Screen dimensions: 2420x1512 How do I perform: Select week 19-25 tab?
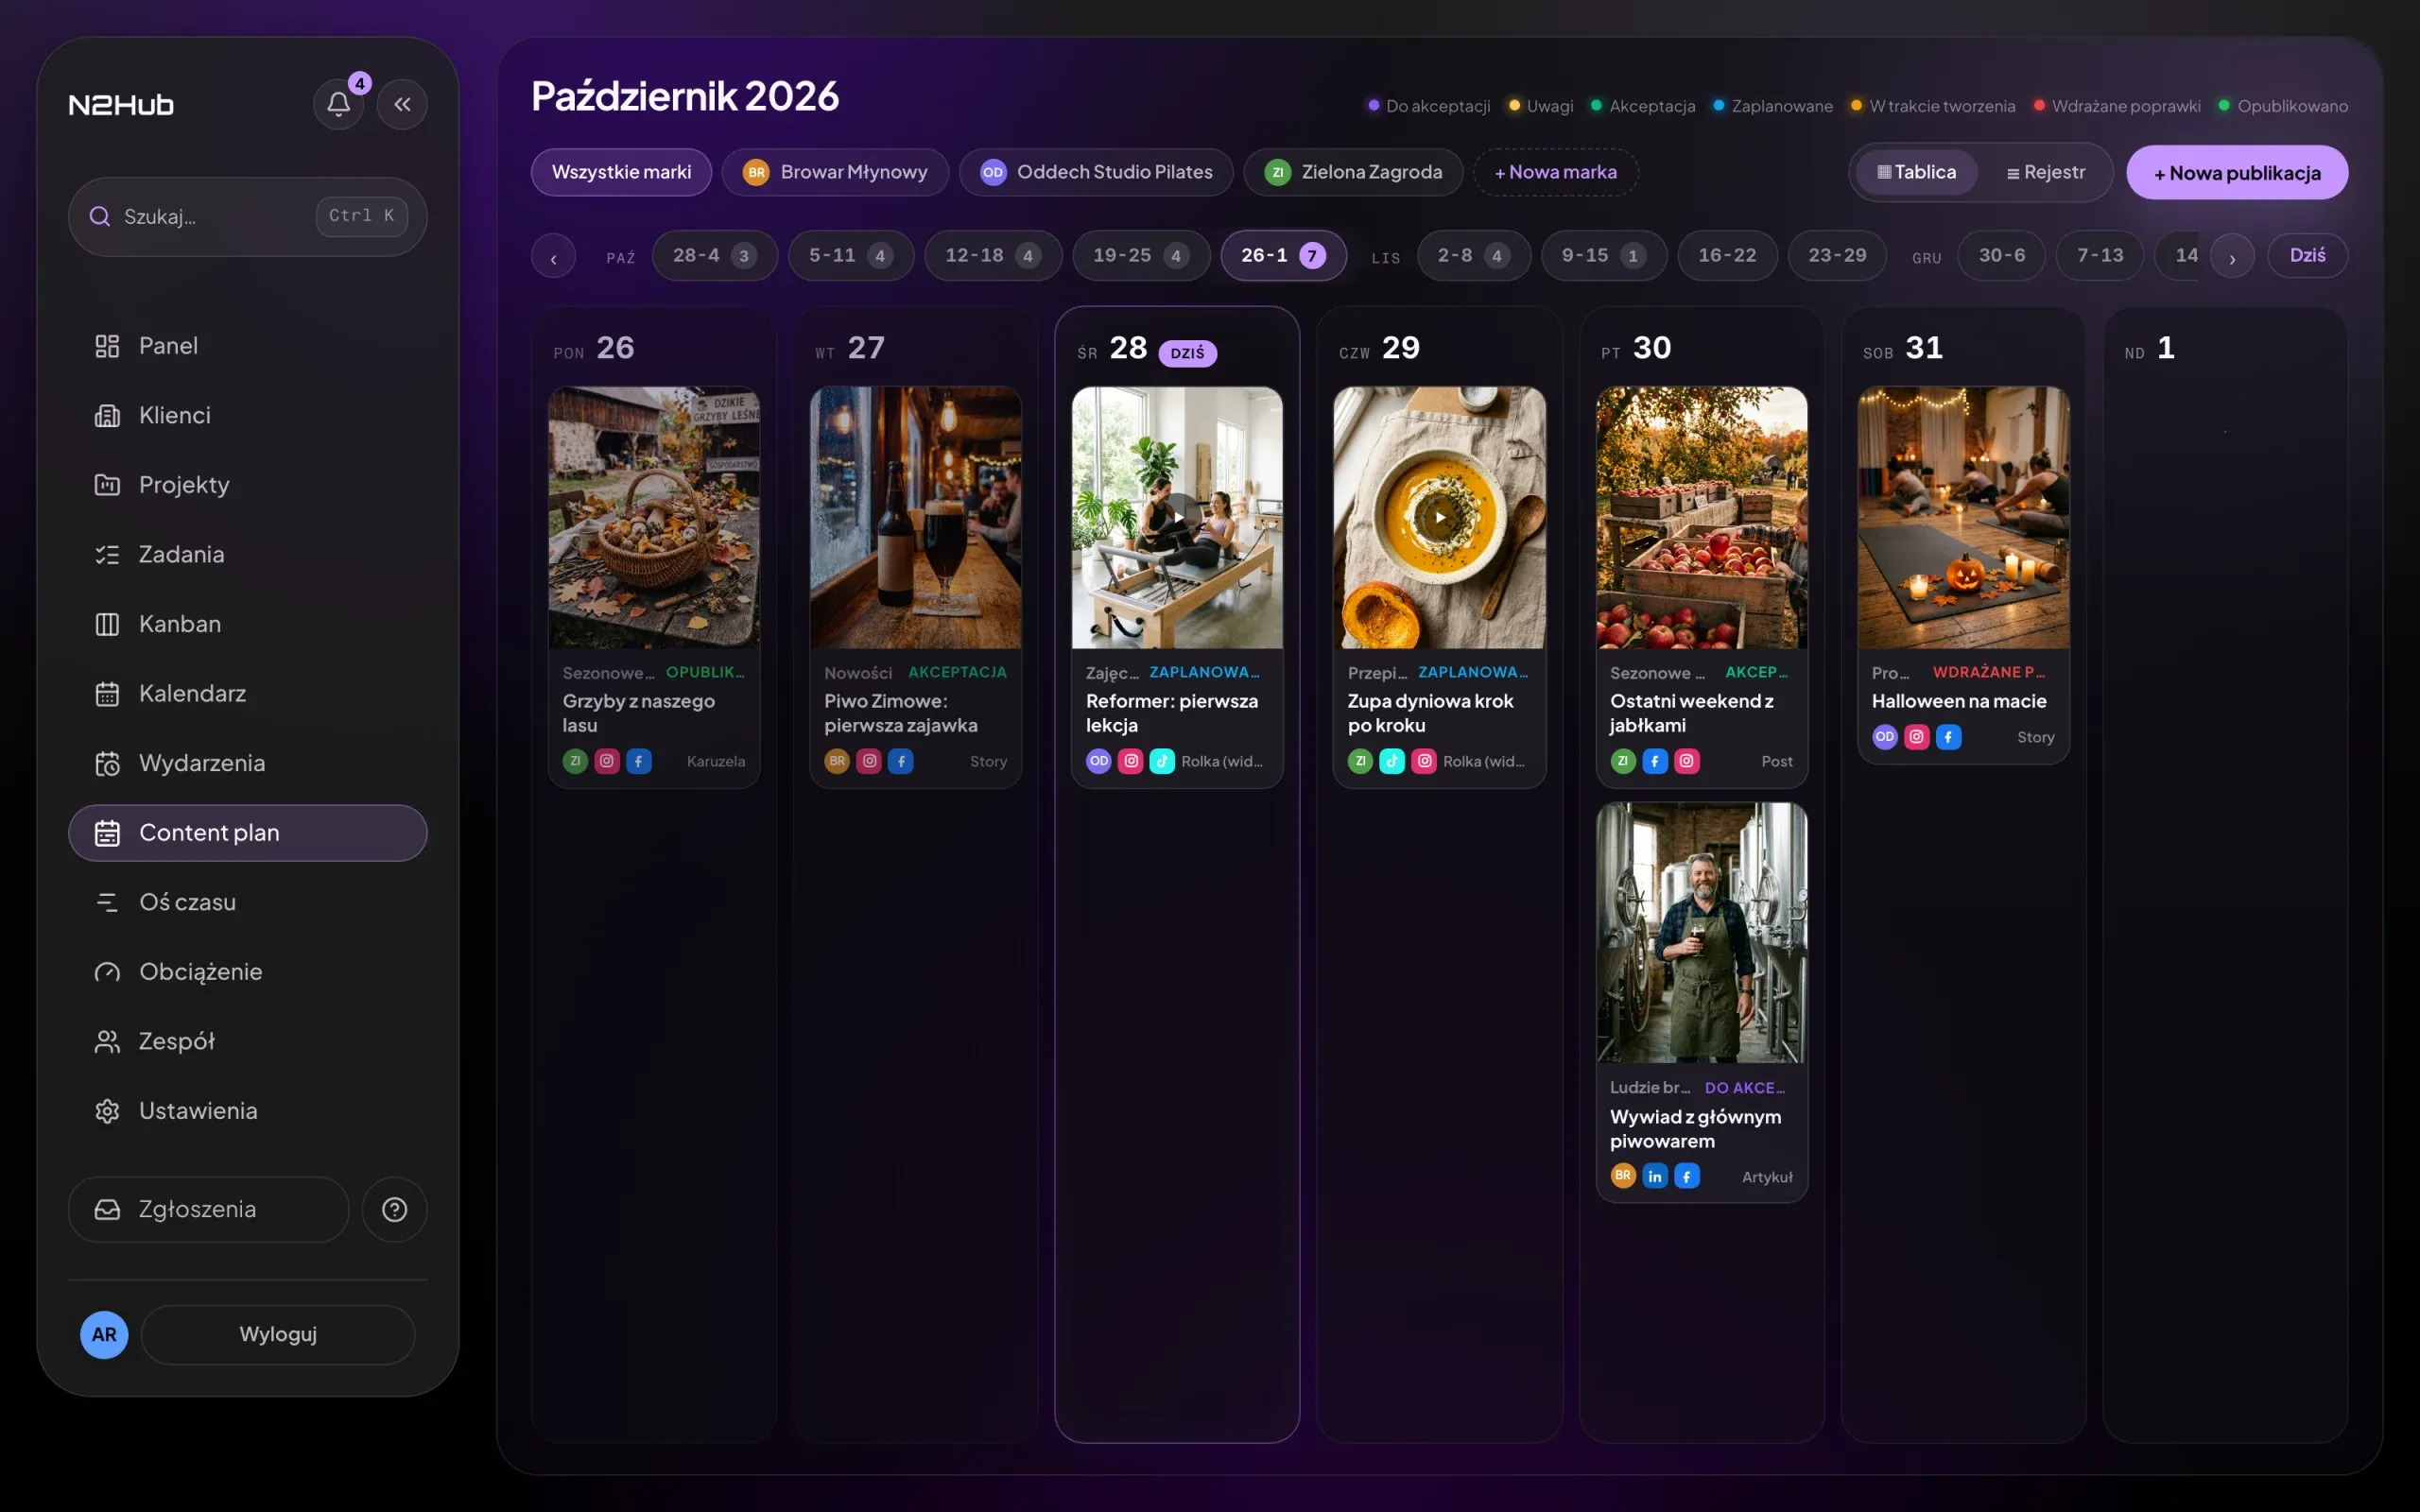(x=1140, y=256)
